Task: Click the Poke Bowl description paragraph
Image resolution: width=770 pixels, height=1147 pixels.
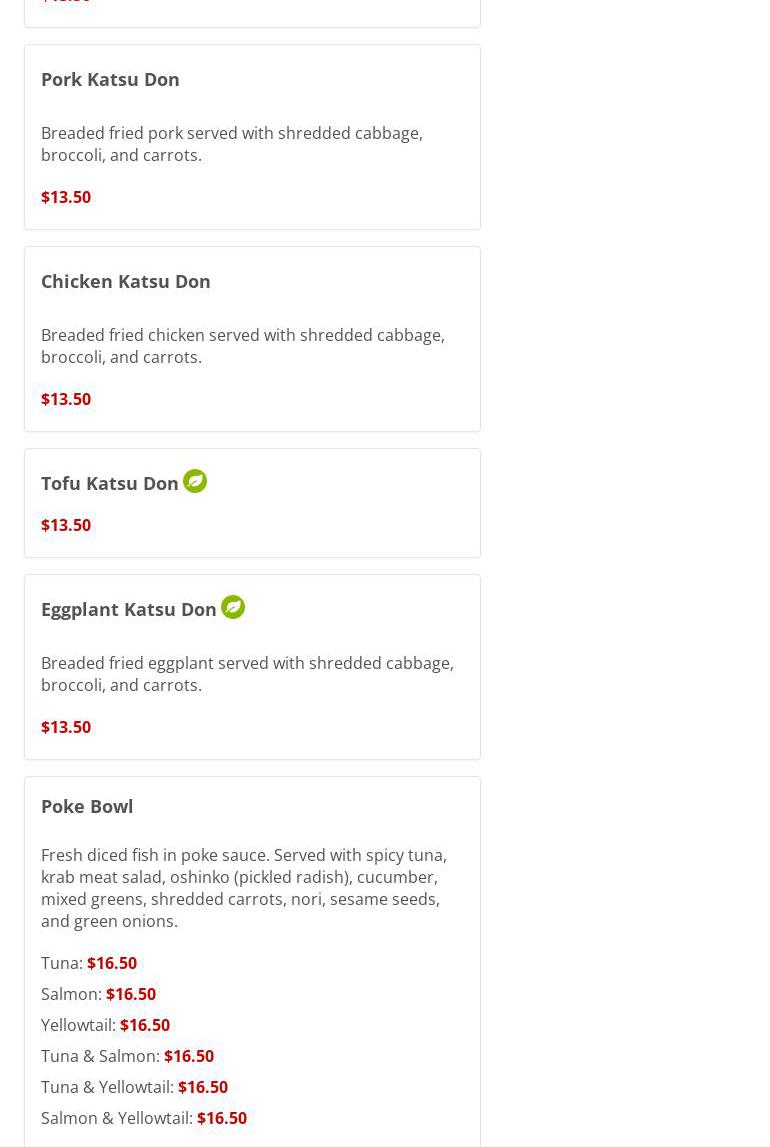Action: point(244,888)
